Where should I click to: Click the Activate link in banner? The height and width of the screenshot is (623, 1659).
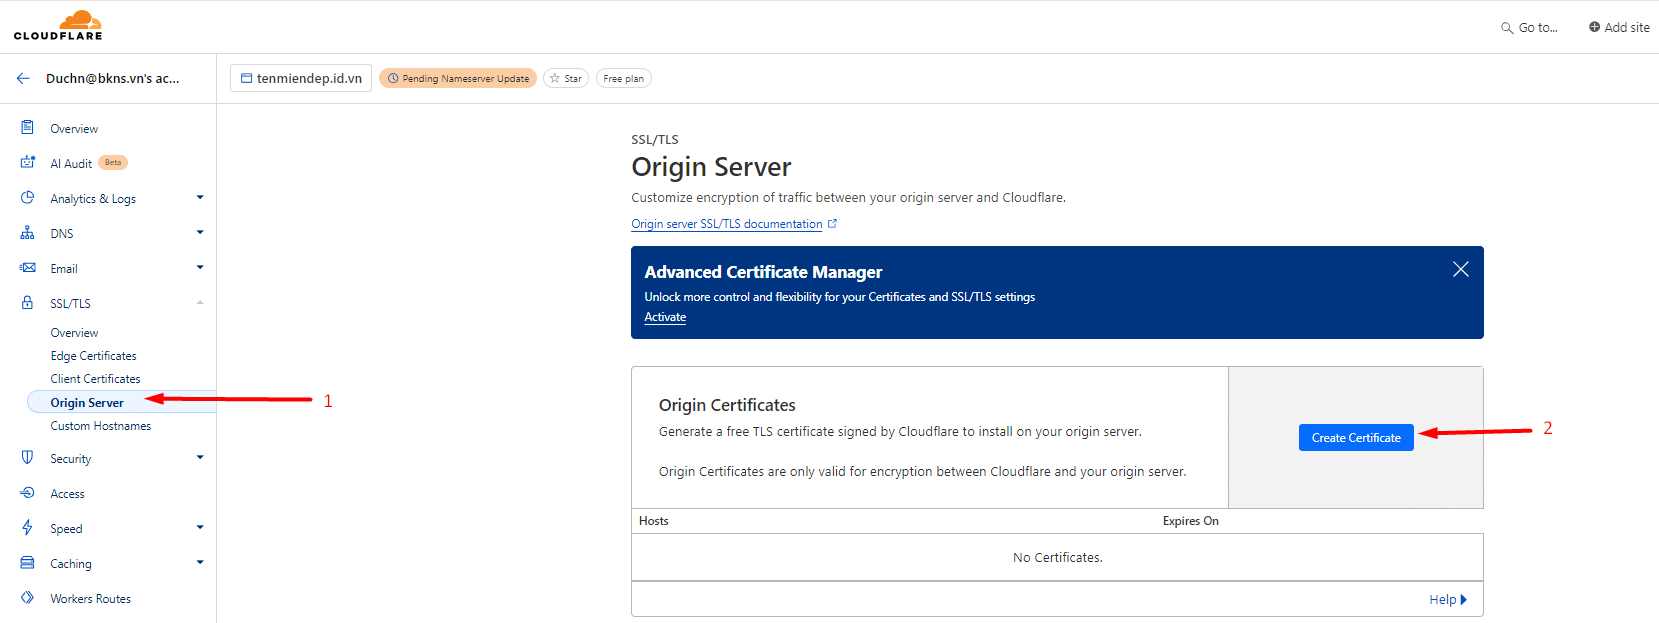coord(665,317)
